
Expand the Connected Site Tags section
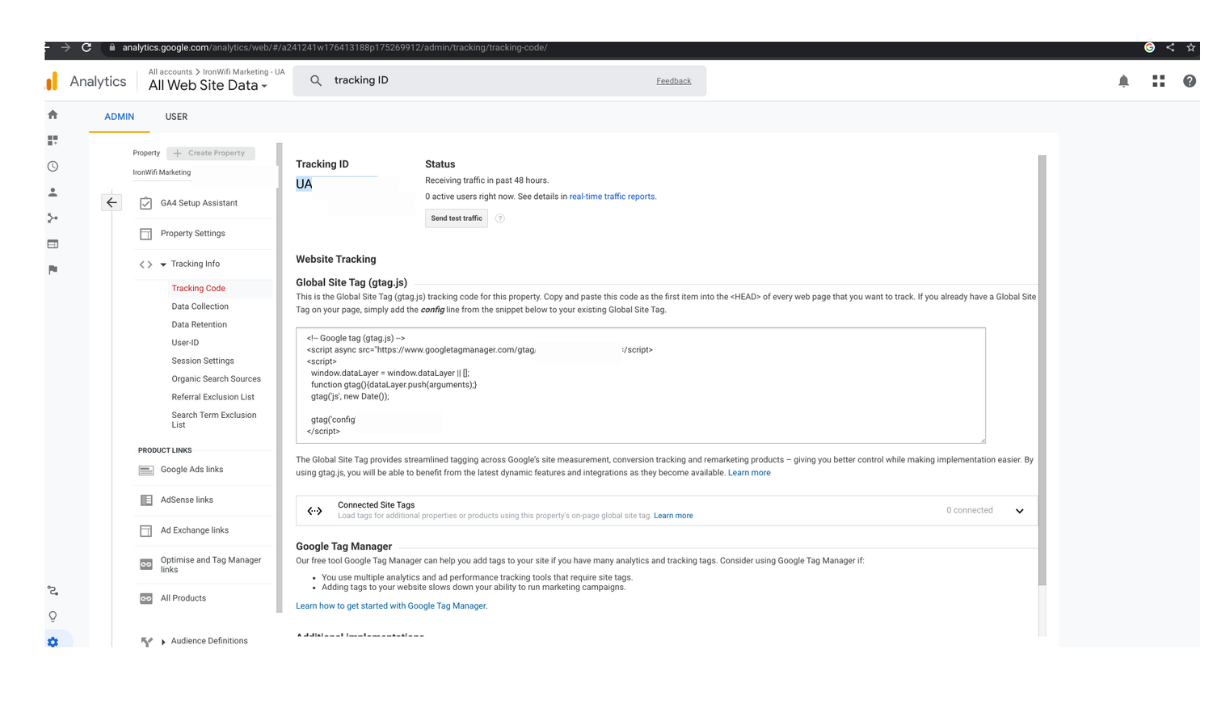(1019, 510)
